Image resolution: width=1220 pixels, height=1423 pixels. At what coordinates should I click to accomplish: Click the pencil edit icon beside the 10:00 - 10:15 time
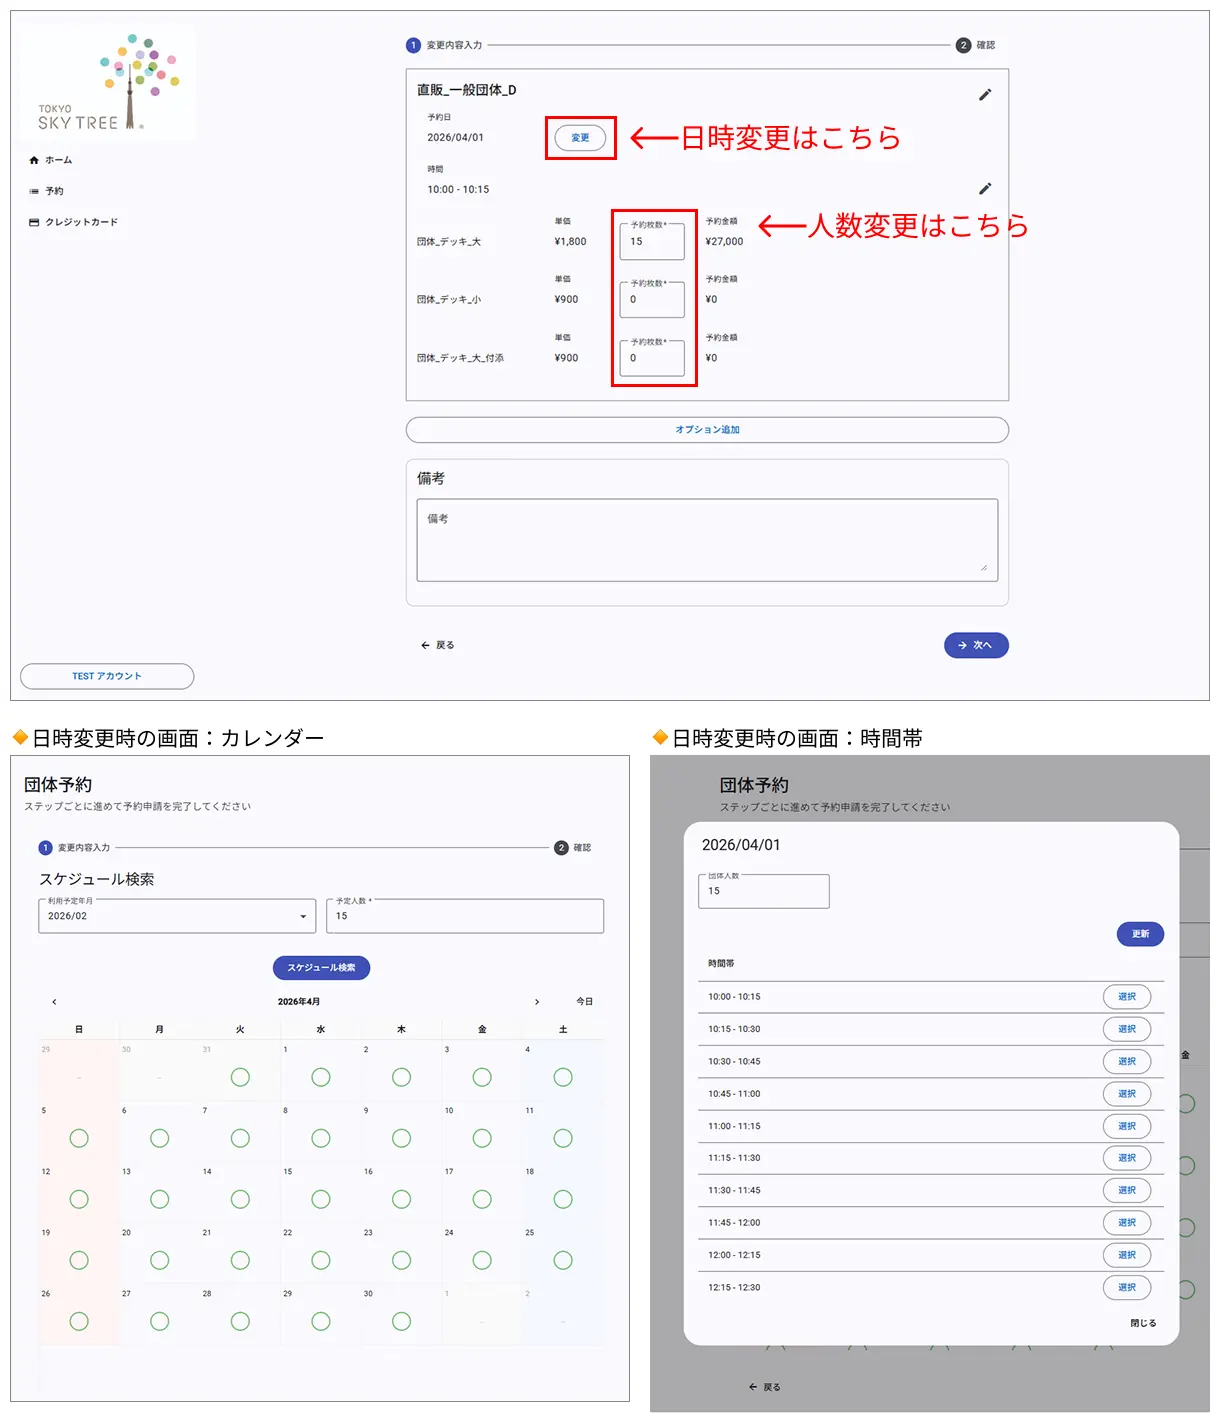pos(984,189)
